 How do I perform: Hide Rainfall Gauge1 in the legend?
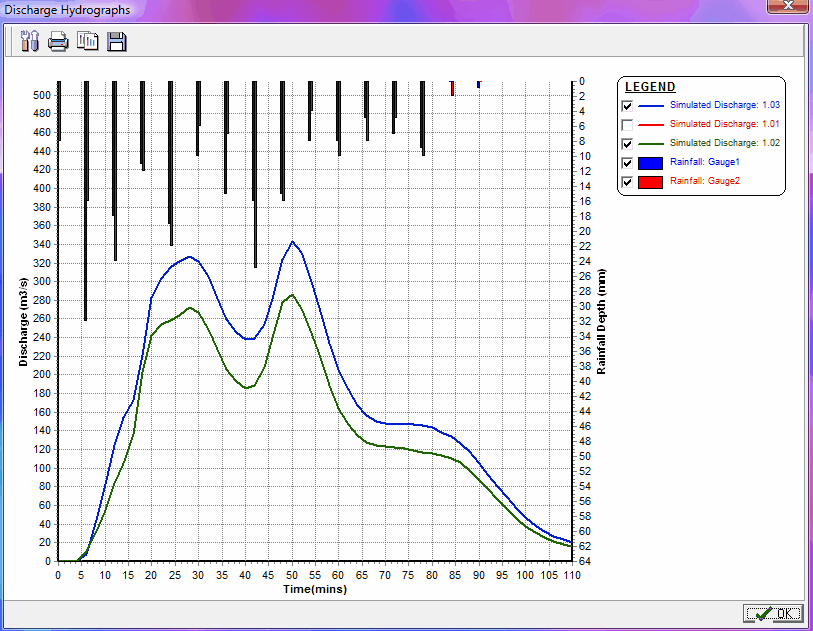(628, 162)
